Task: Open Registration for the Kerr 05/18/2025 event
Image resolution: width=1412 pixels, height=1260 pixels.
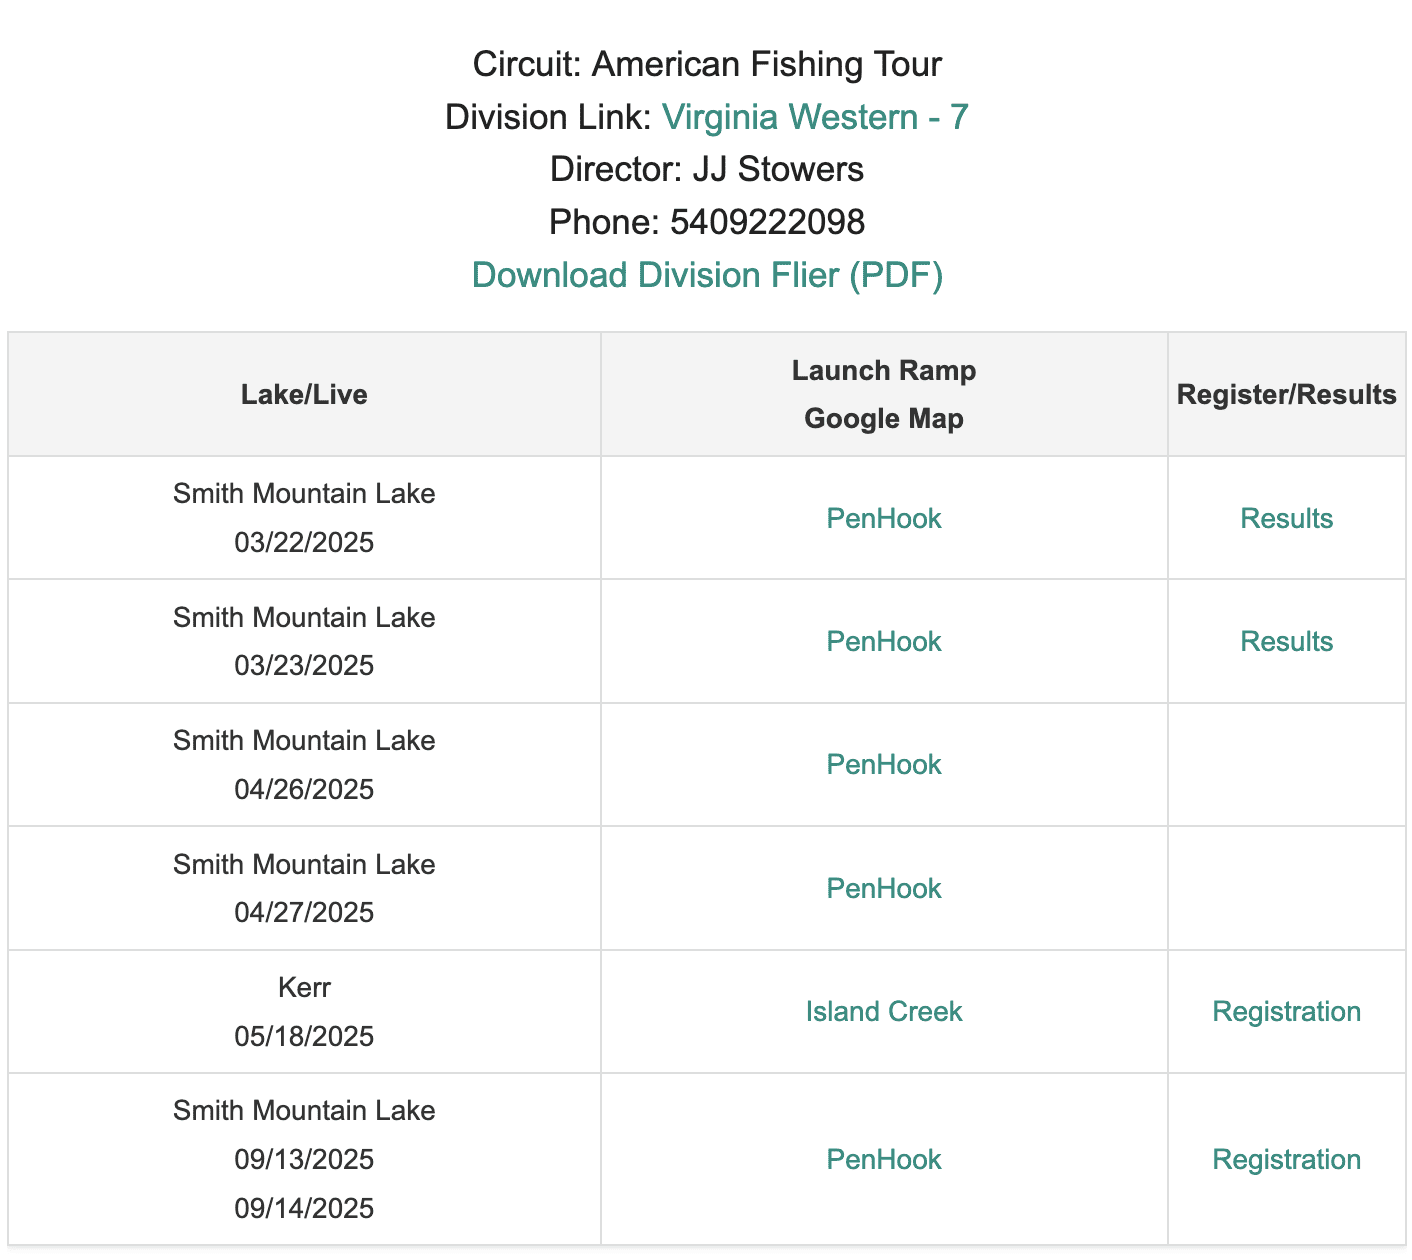Action: 1286,1011
